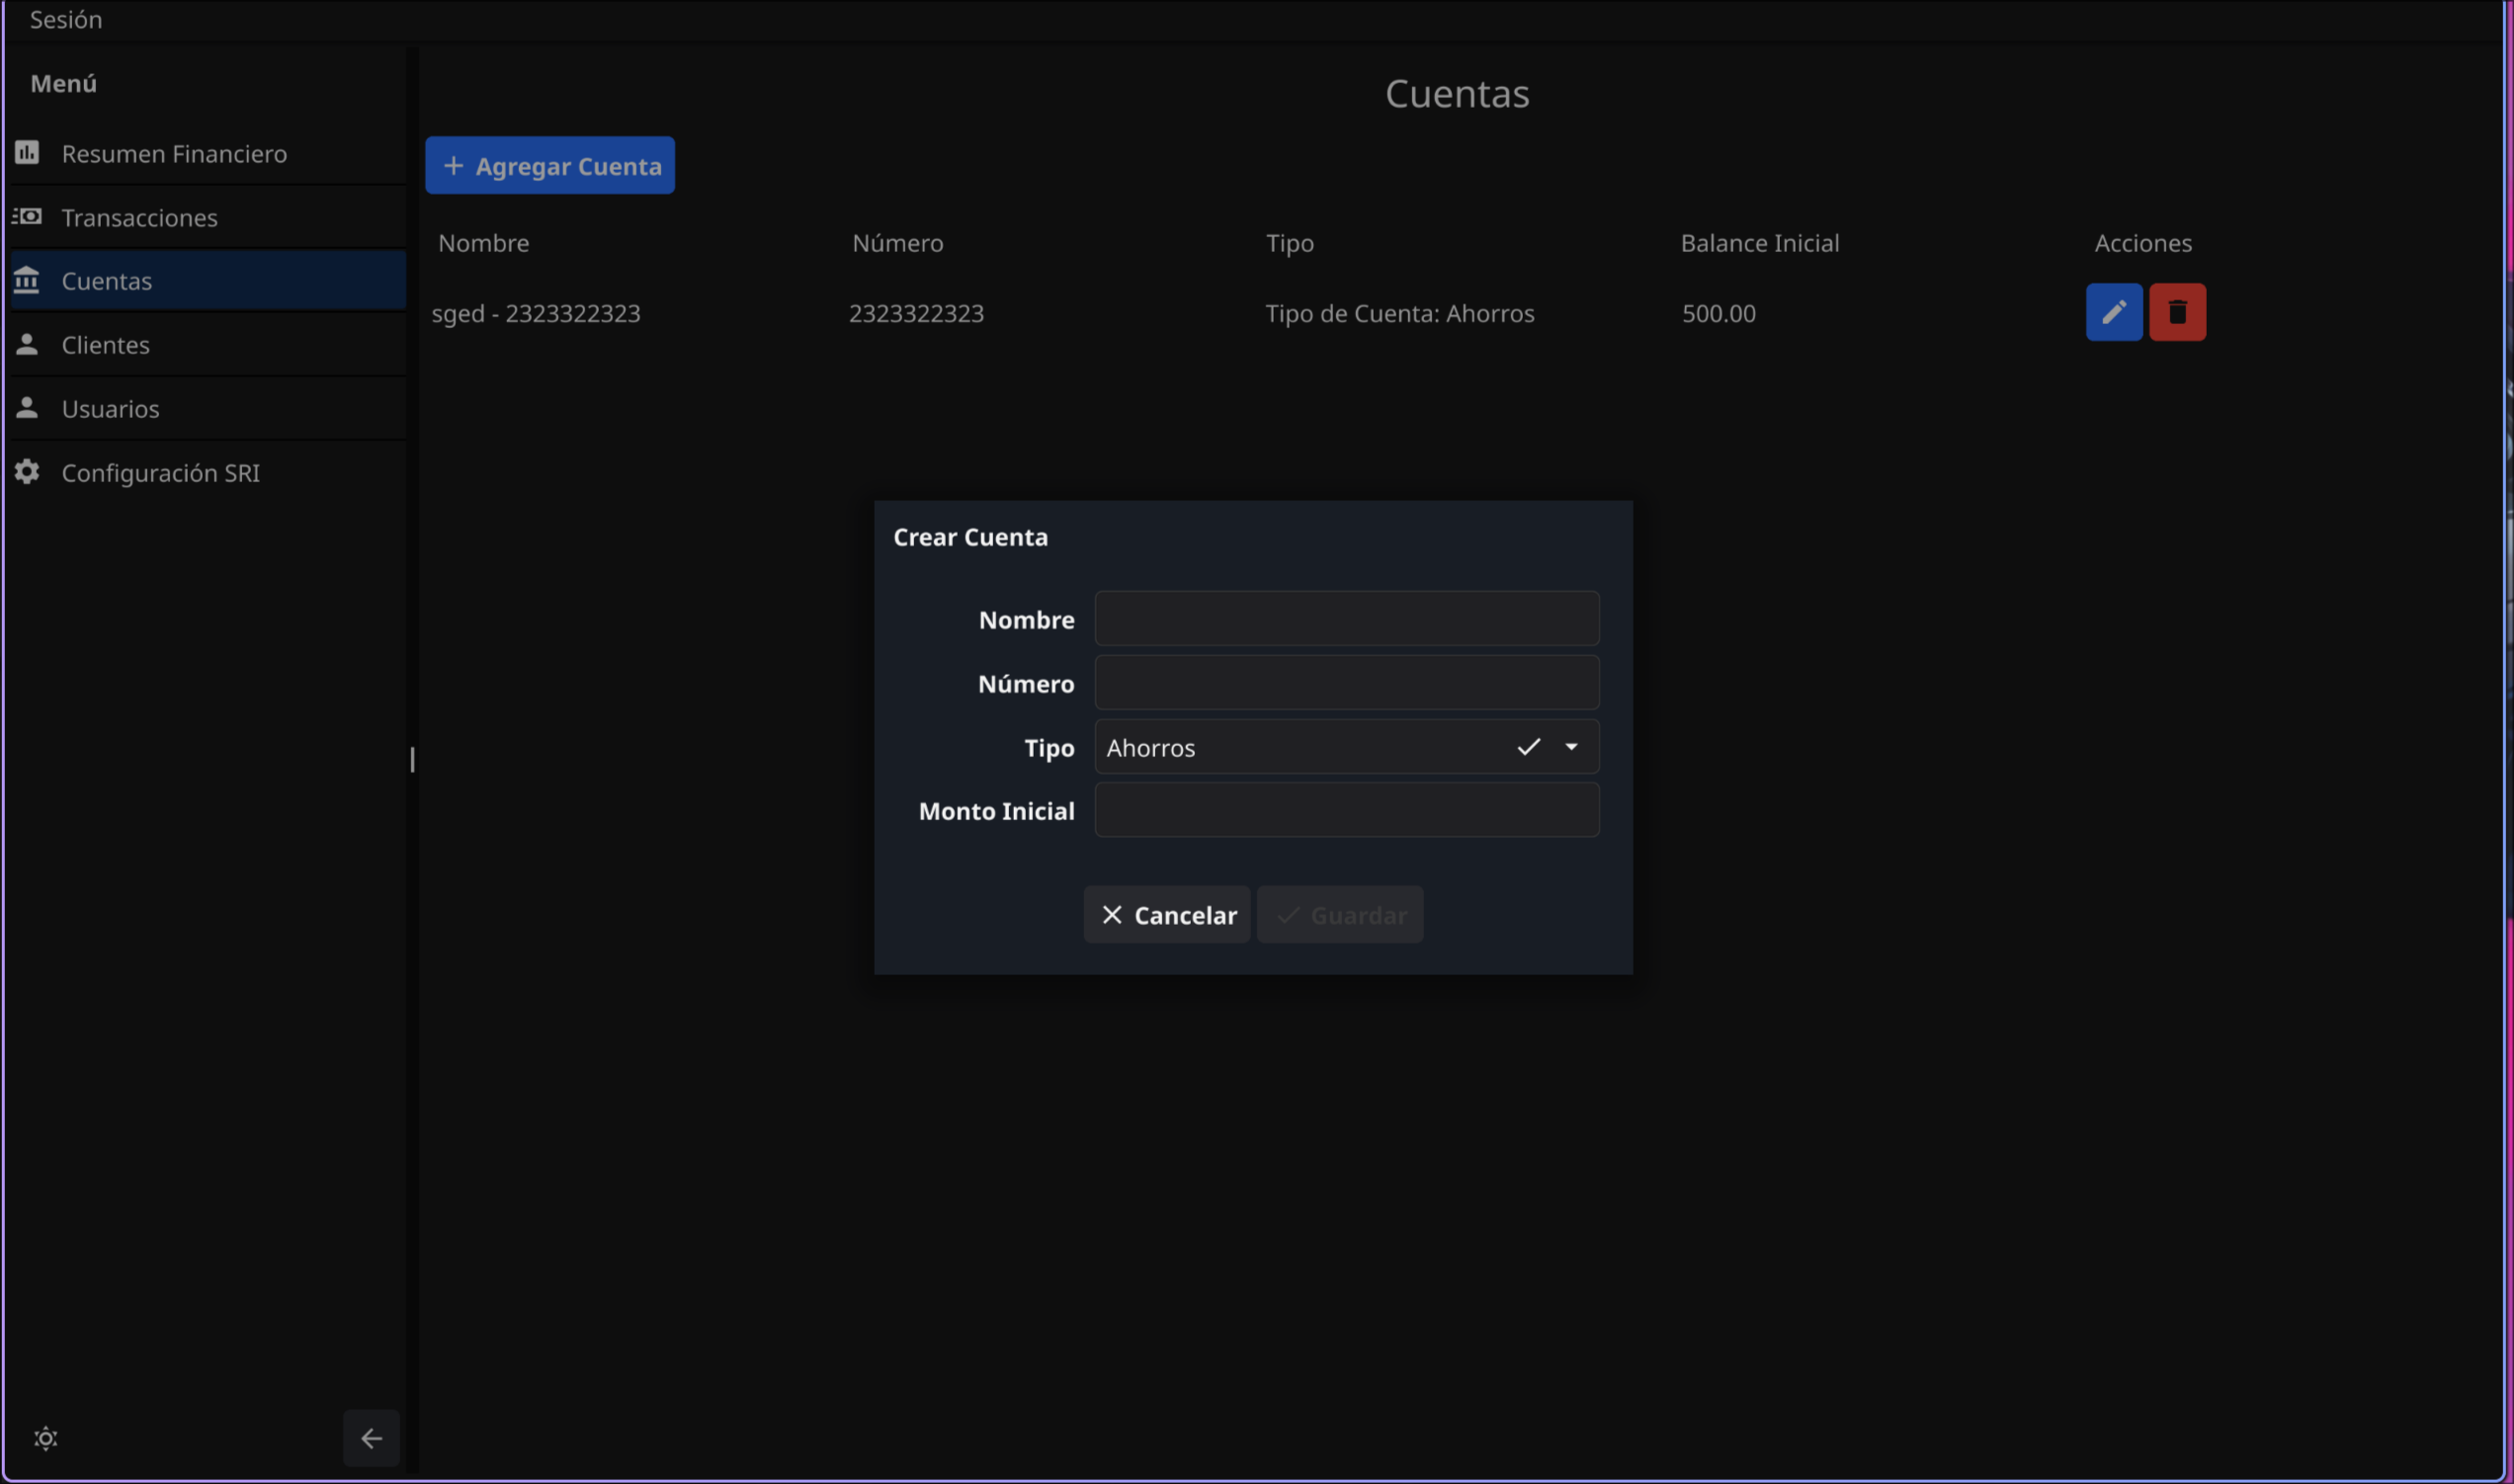Viewport: 2514px width, 1484px height.
Task: Click the blue pencil edit icon
Action: point(2113,312)
